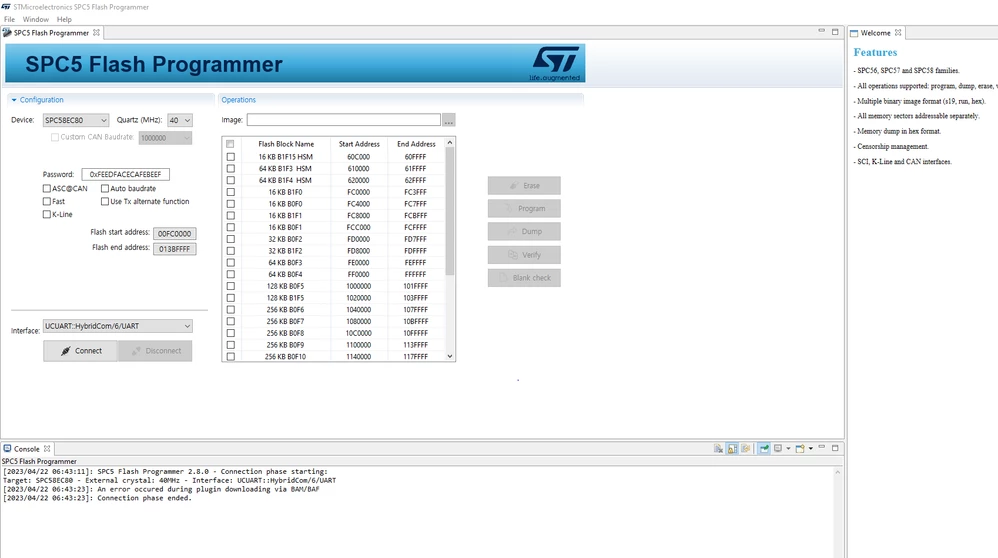Screen dimensions: 998x558
Task: Click the Disconnect button
Action: (x=155, y=351)
